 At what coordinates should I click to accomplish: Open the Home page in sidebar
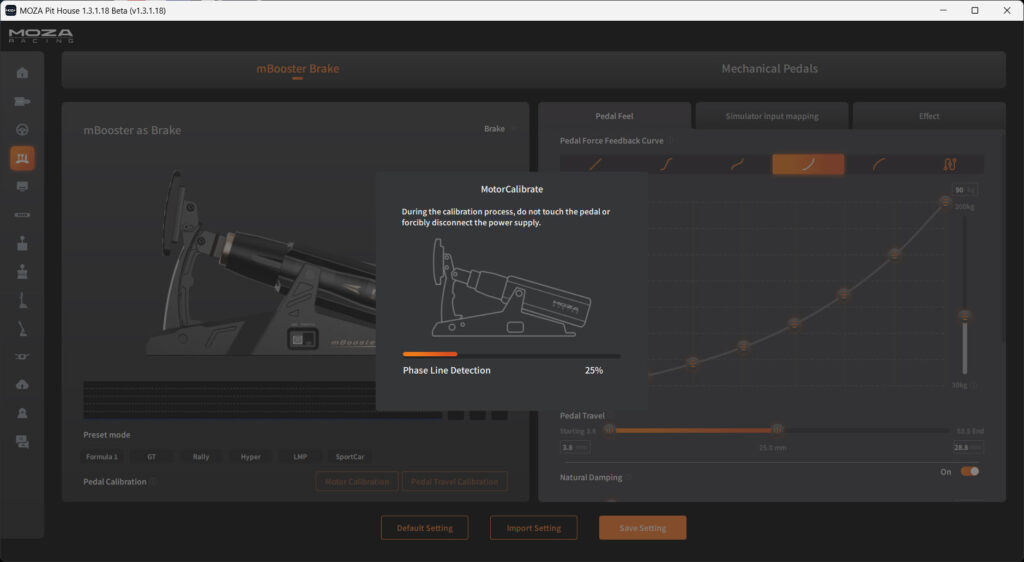coord(22,73)
